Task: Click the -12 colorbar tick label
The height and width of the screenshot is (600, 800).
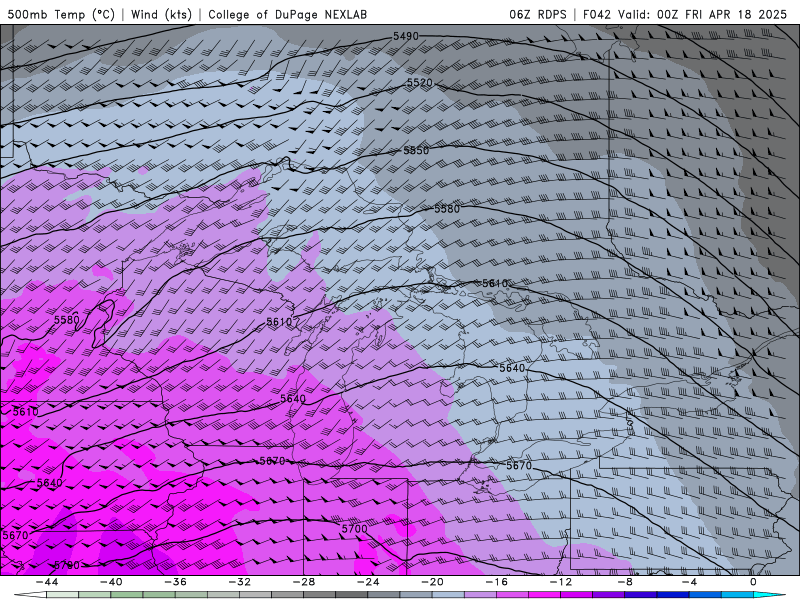Action: click(x=560, y=582)
